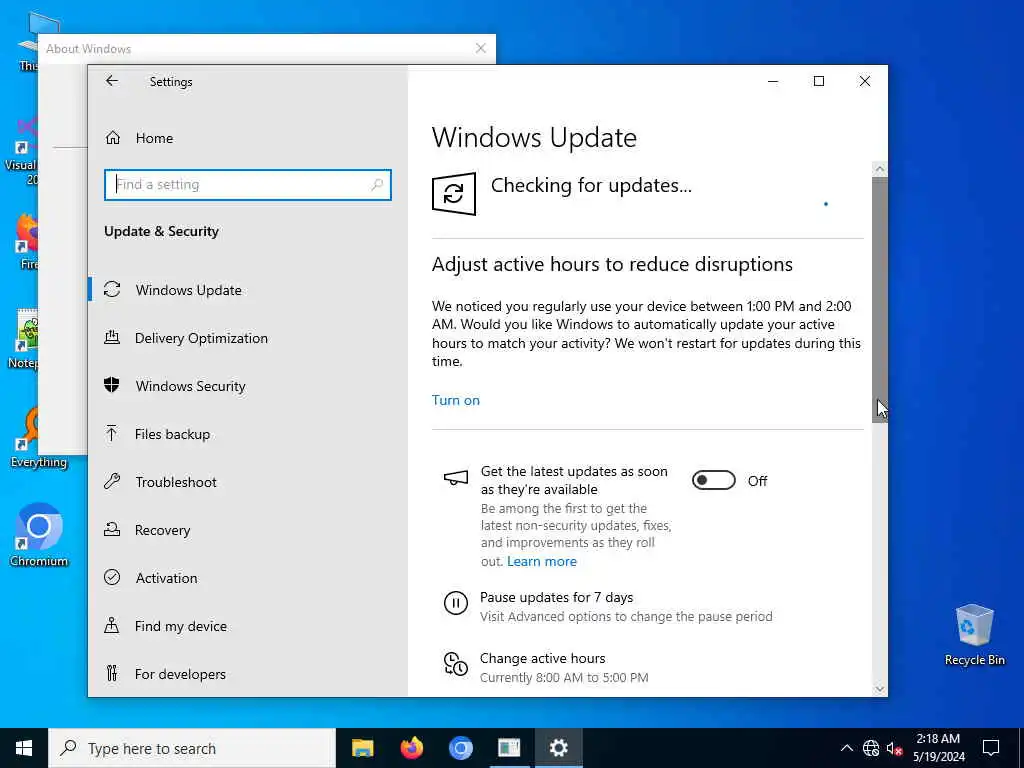Click the megaphone icon for latest updates
Viewport: 1024px width, 768px height.
coord(456,479)
